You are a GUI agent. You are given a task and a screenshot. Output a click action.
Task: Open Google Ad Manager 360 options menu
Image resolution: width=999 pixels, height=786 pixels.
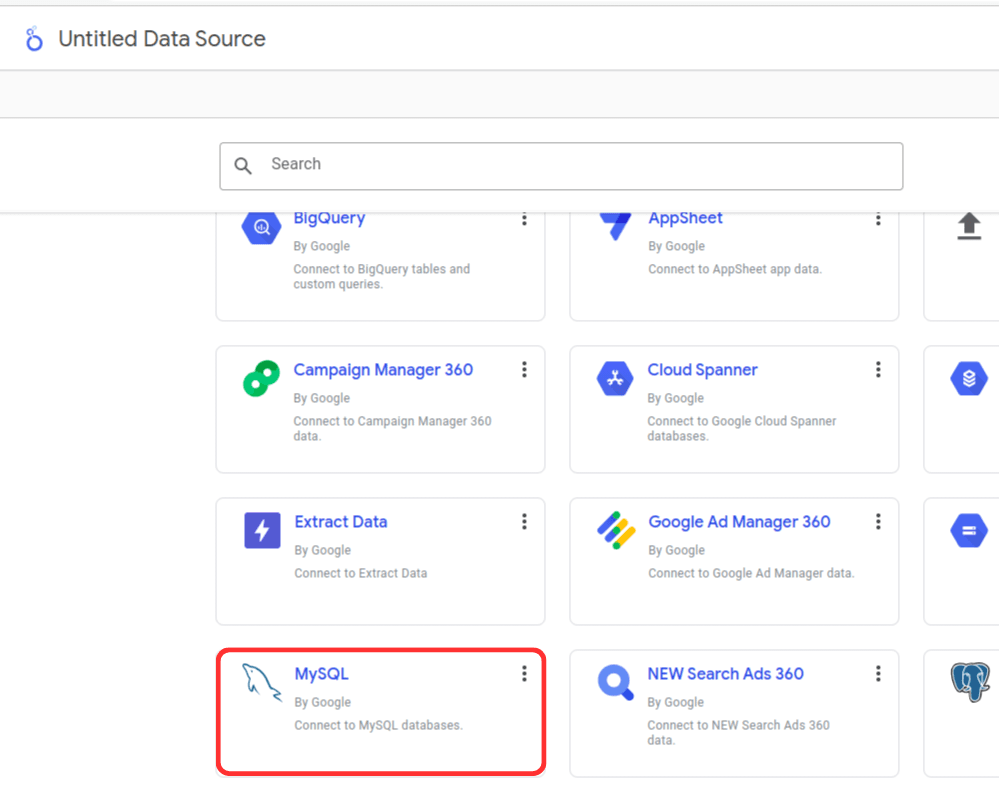pos(878,522)
